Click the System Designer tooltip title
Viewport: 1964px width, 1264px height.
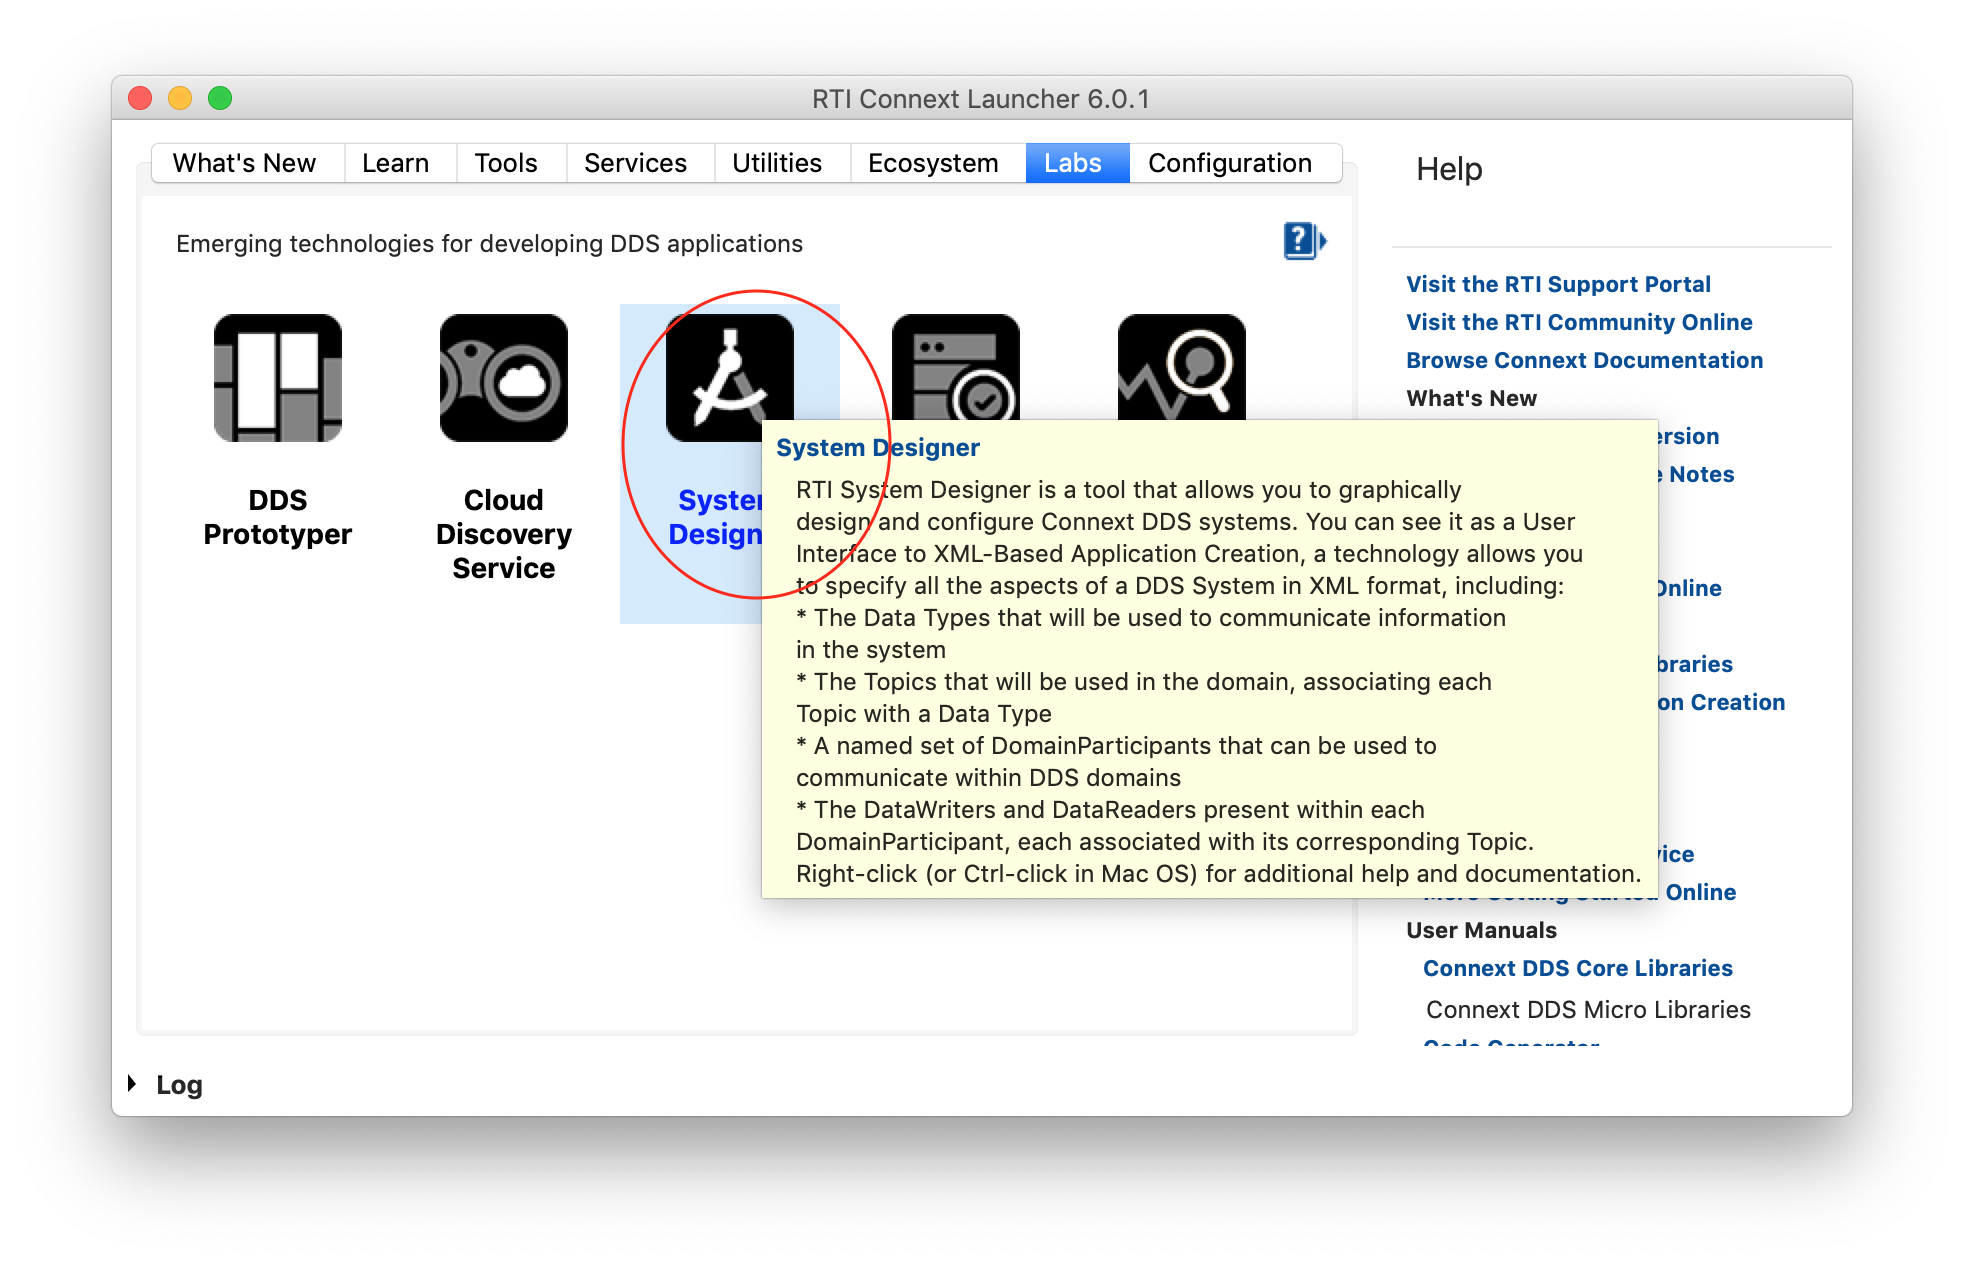point(878,448)
